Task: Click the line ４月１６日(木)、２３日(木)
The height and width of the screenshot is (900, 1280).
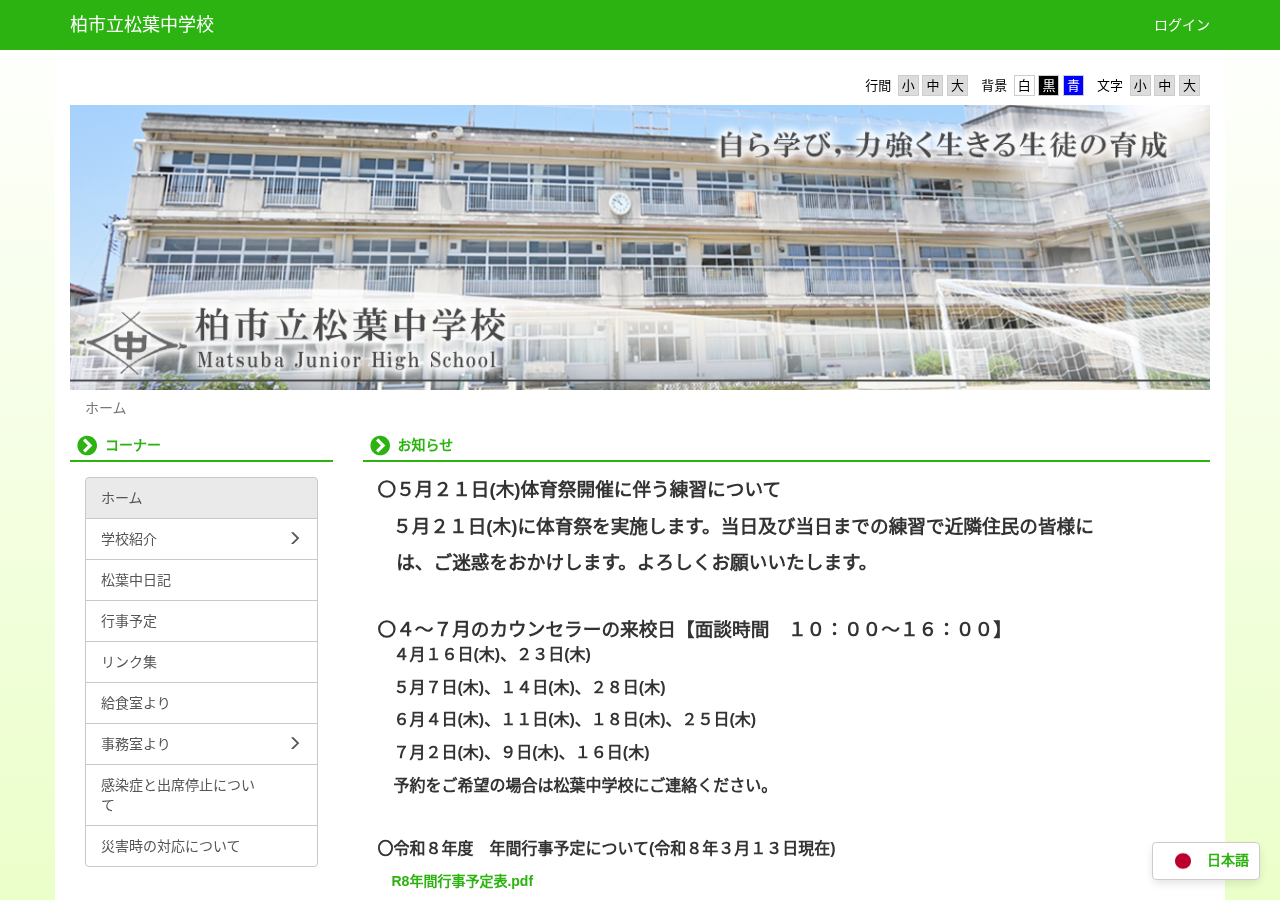Action: 493,655
